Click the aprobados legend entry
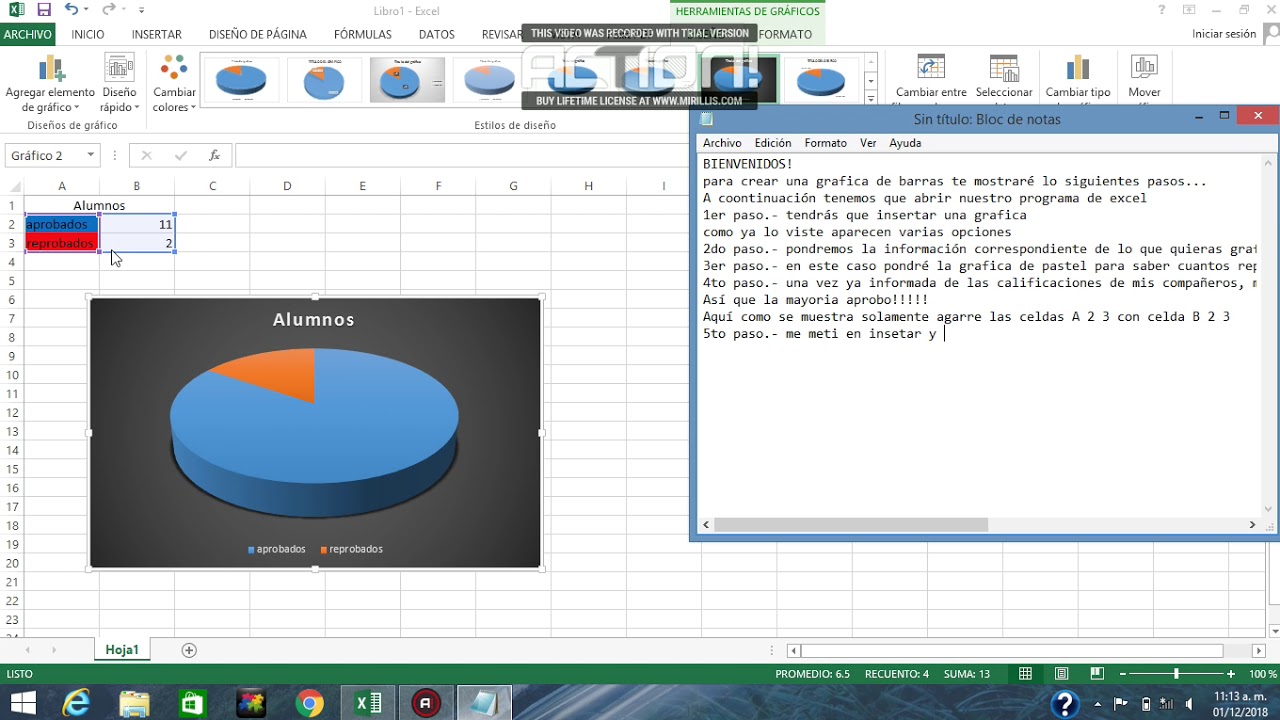 277,549
